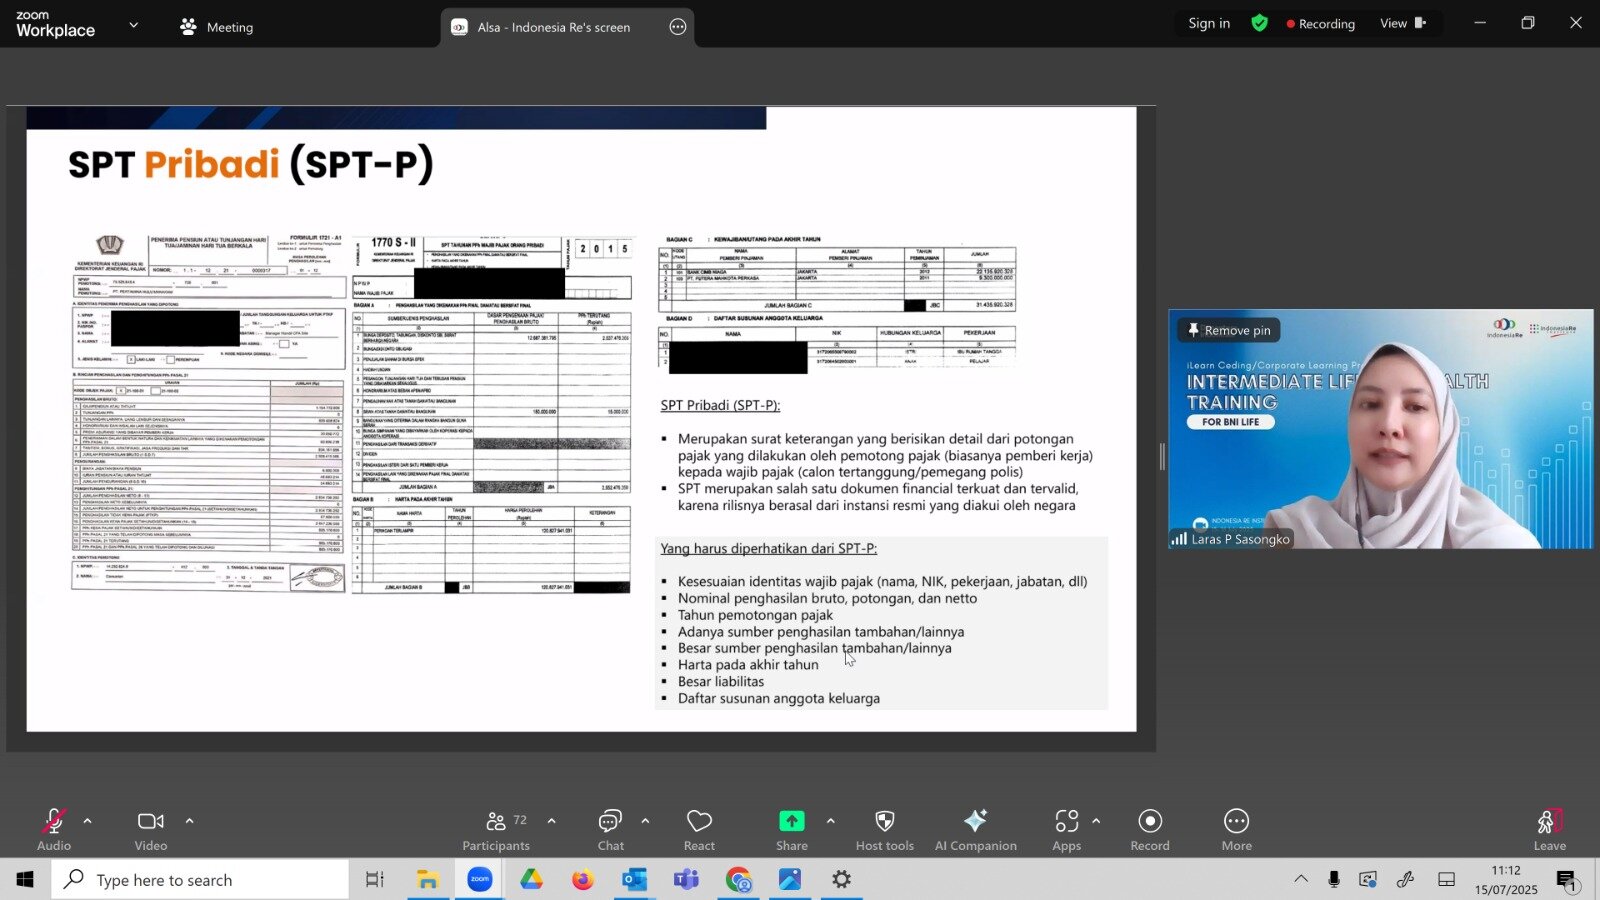Click the system tray microphone icon
The height and width of the screenshot is (900, 1600).
coord(1334,879)
